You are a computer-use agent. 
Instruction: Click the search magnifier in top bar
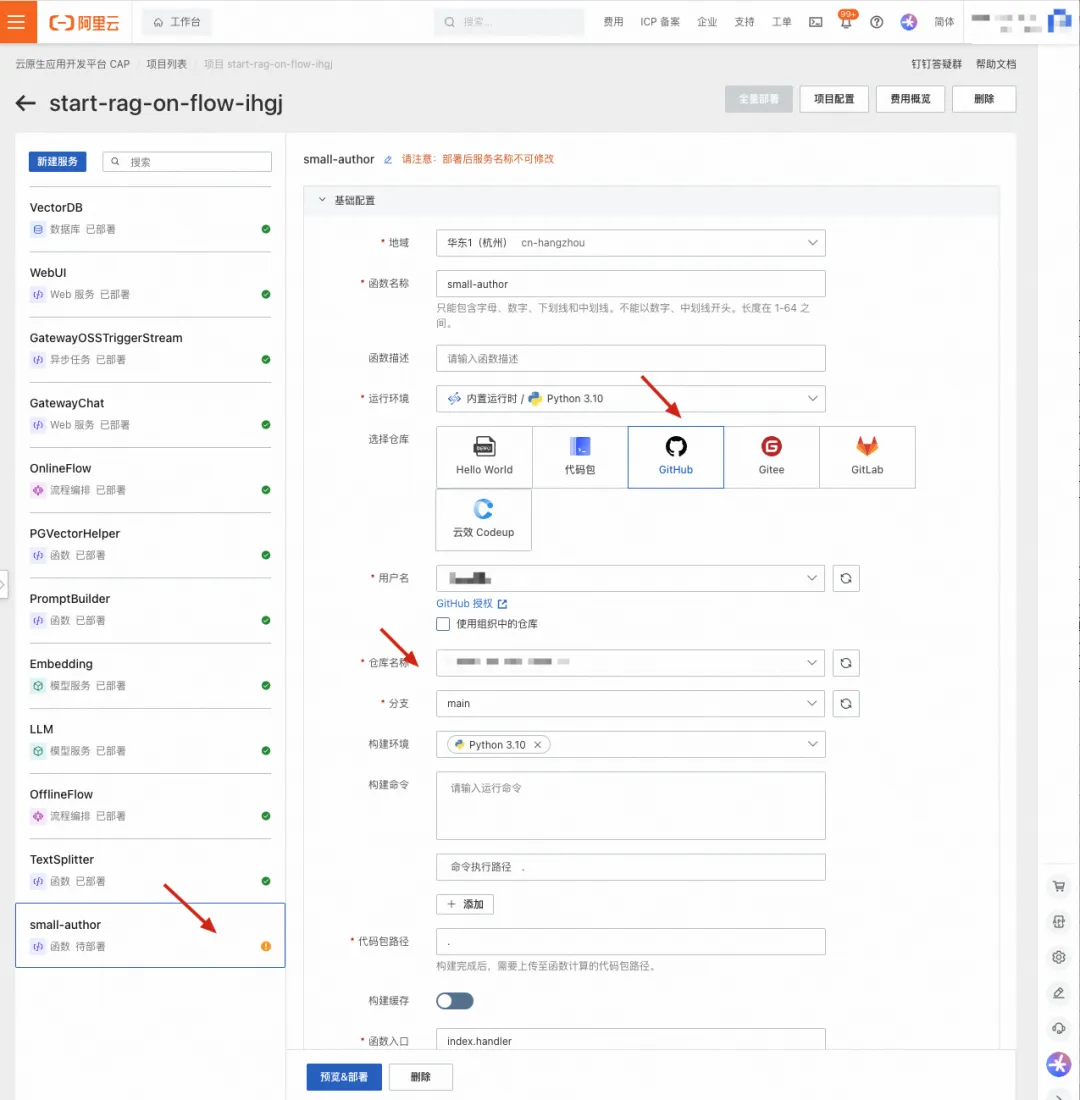pyautogui.click(x=450, y=22)
